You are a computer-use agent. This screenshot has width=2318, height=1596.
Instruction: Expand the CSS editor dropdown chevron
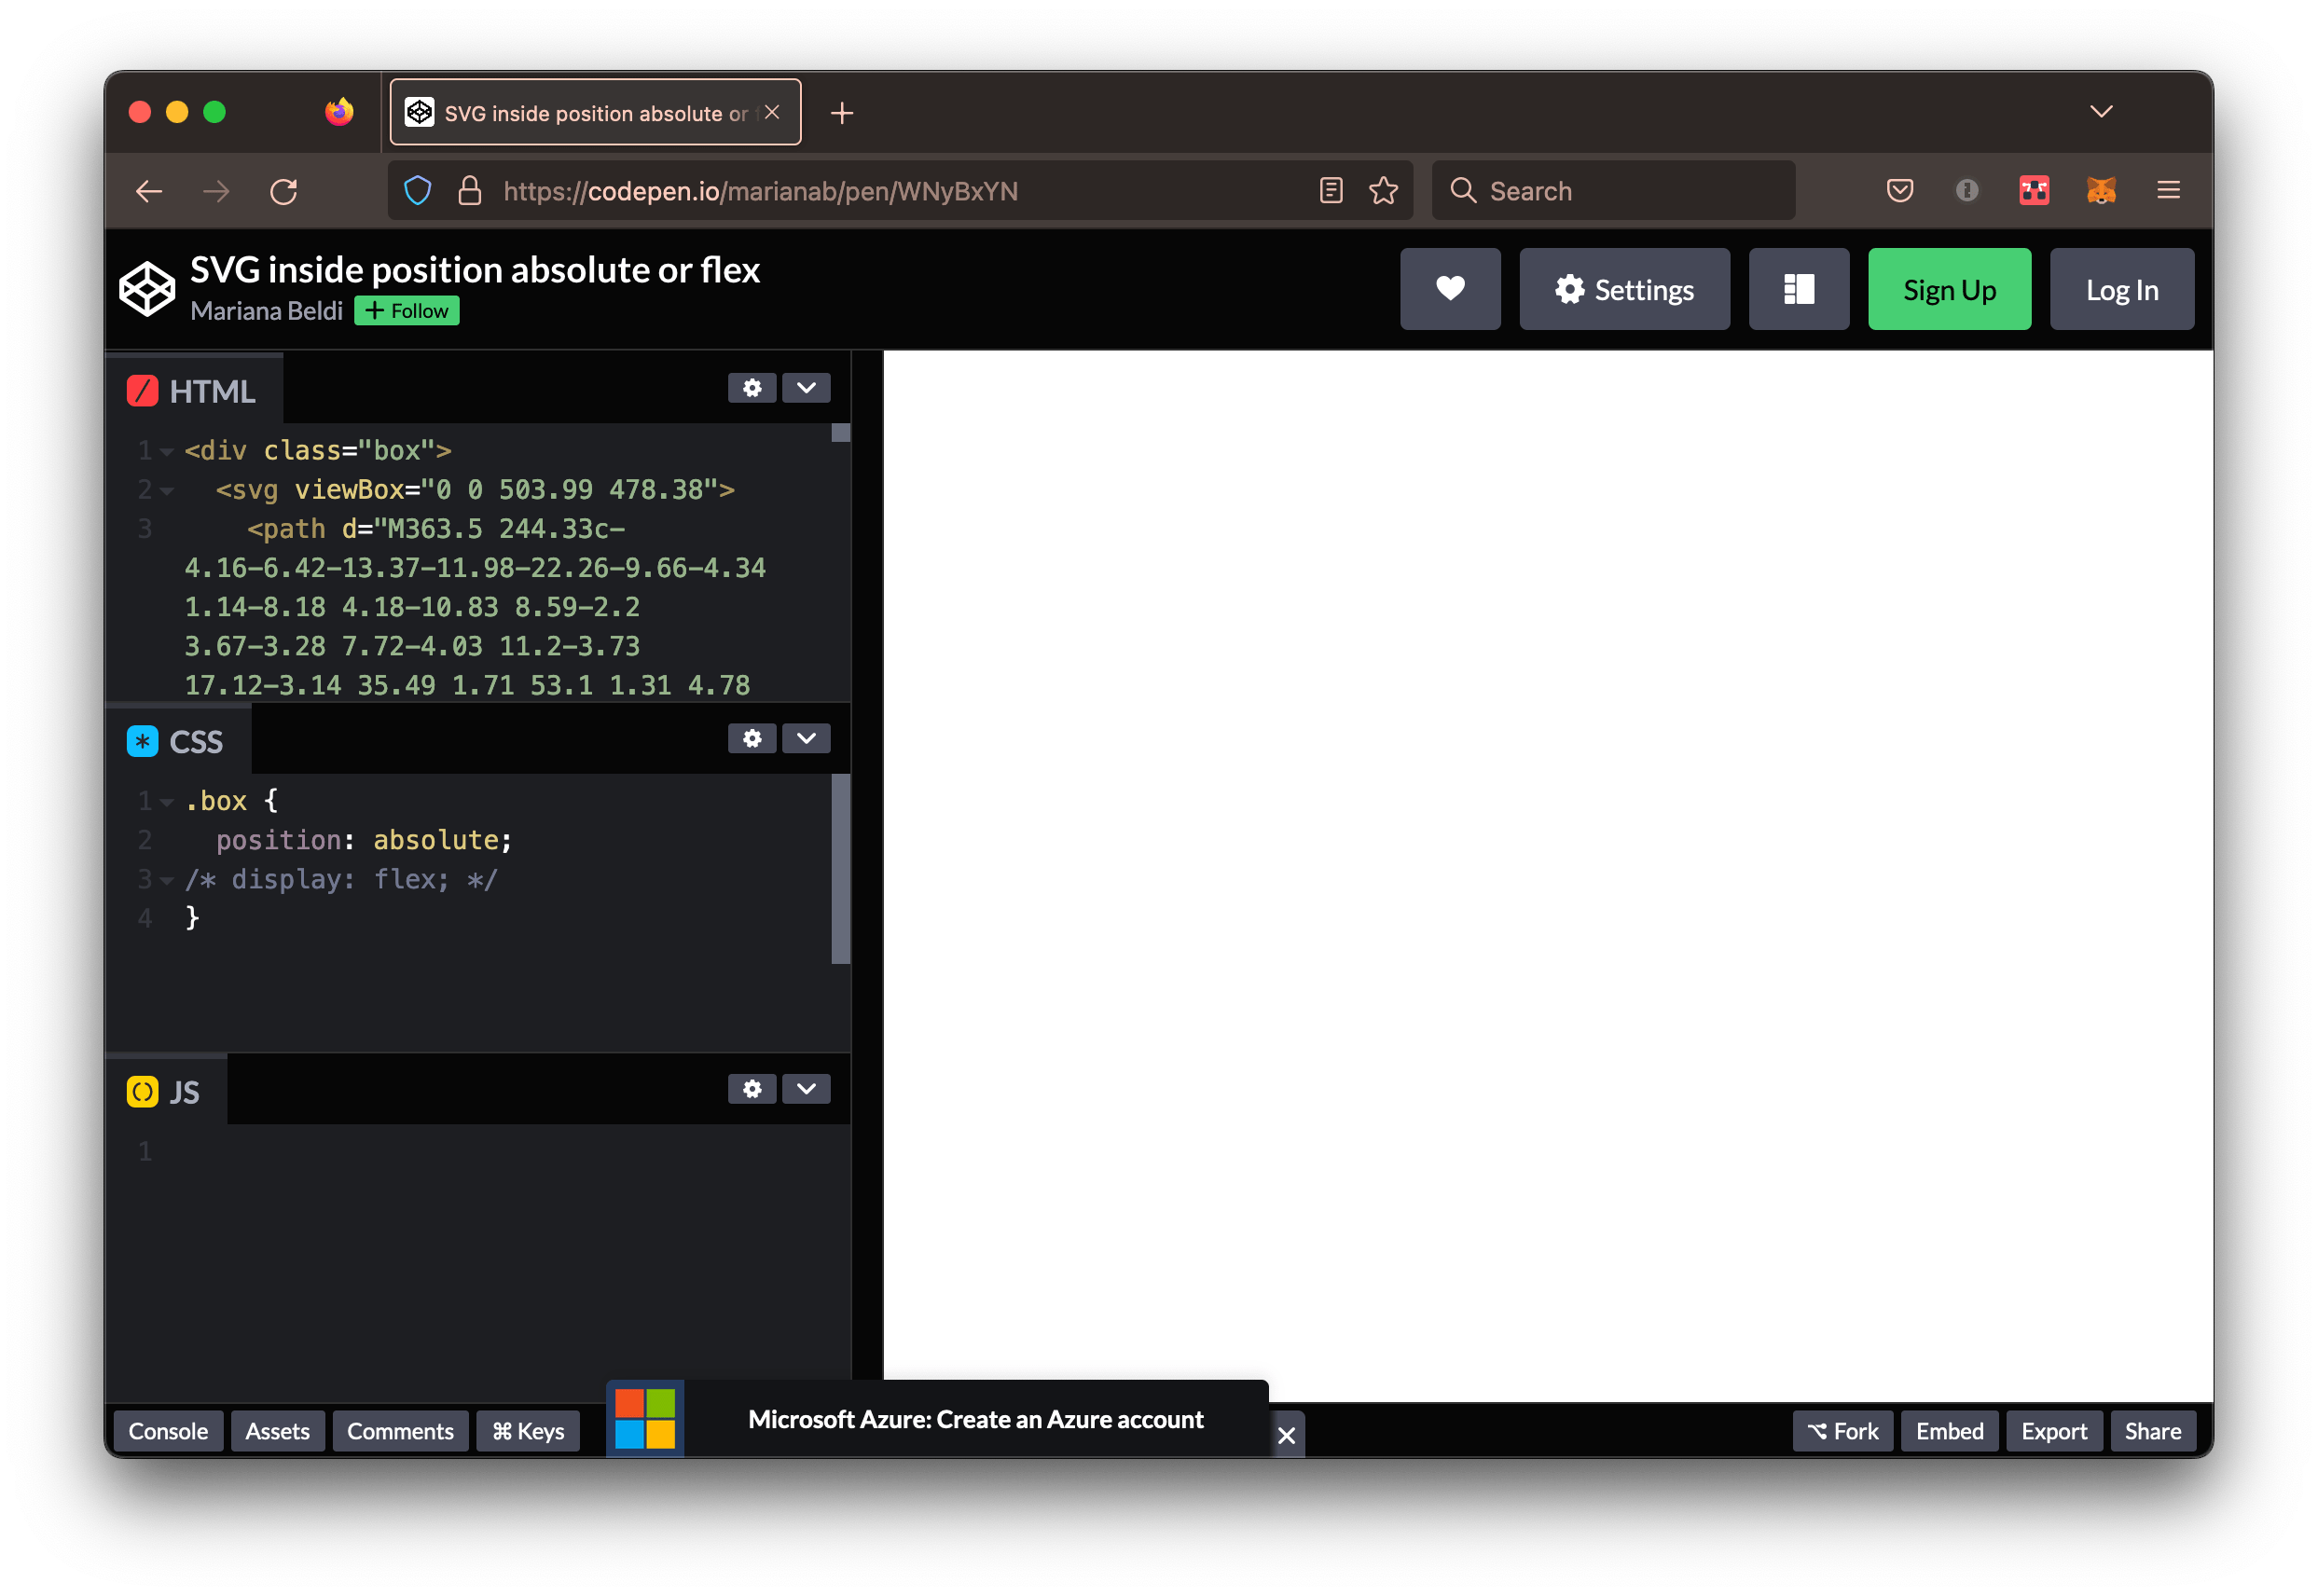[x=806, y=738]
